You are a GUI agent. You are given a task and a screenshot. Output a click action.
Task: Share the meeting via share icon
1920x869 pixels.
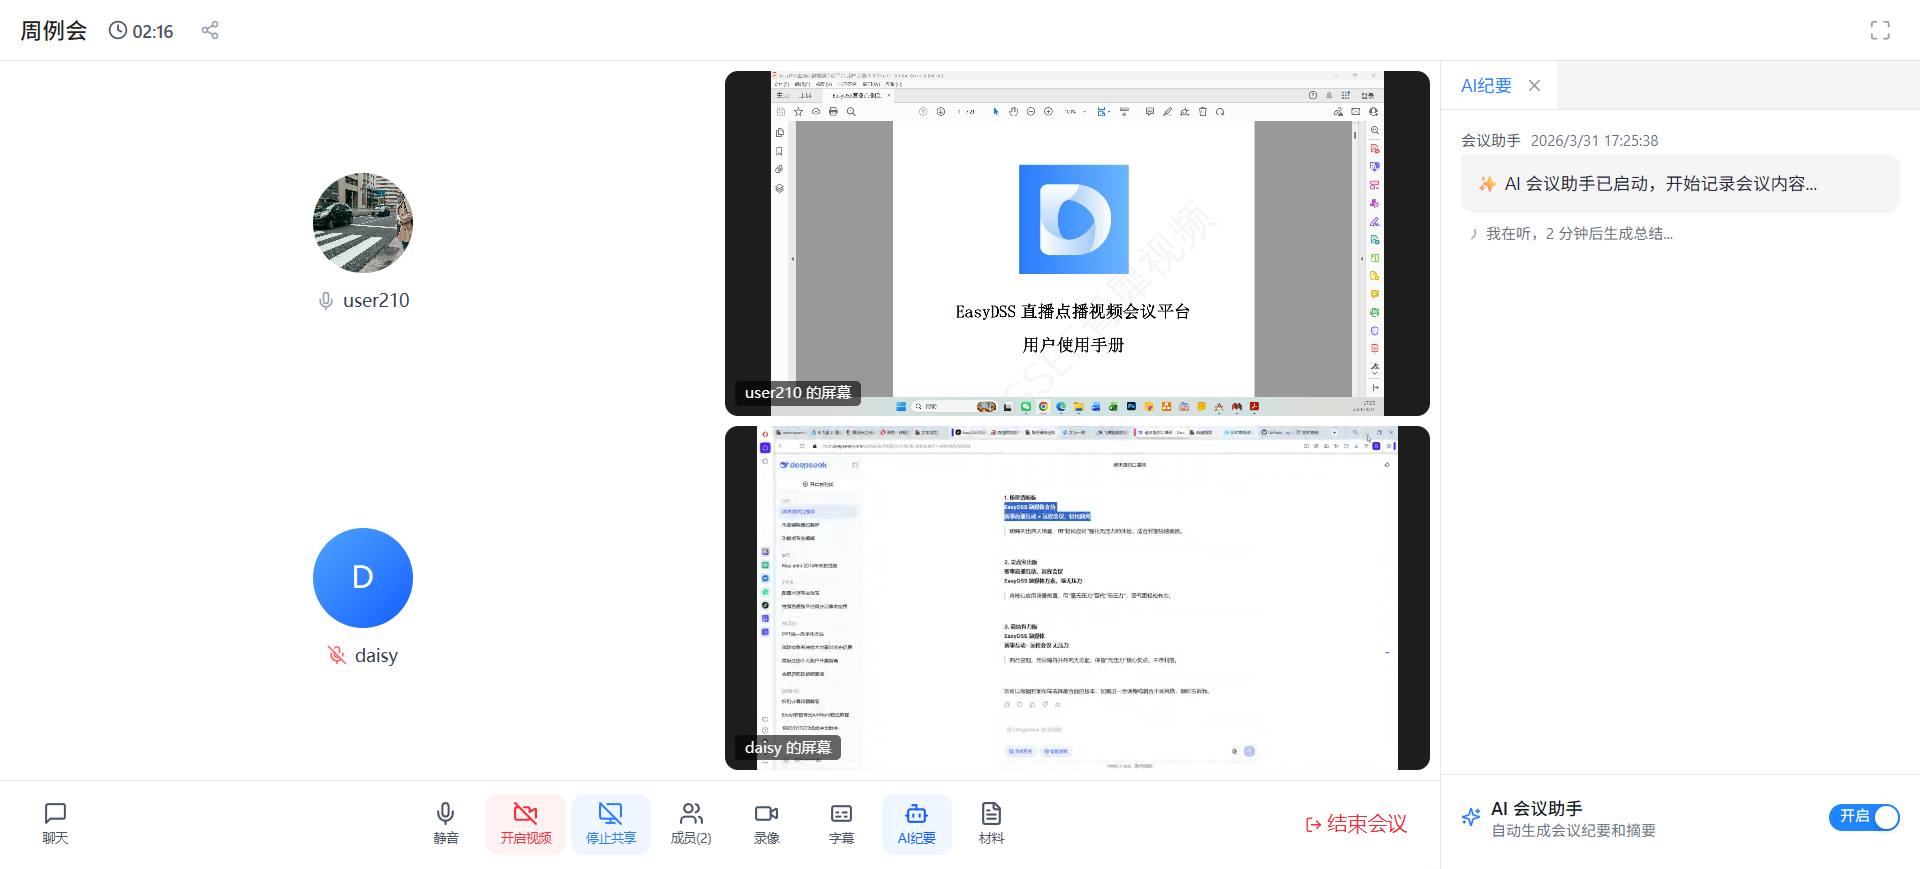coord(210,30)
